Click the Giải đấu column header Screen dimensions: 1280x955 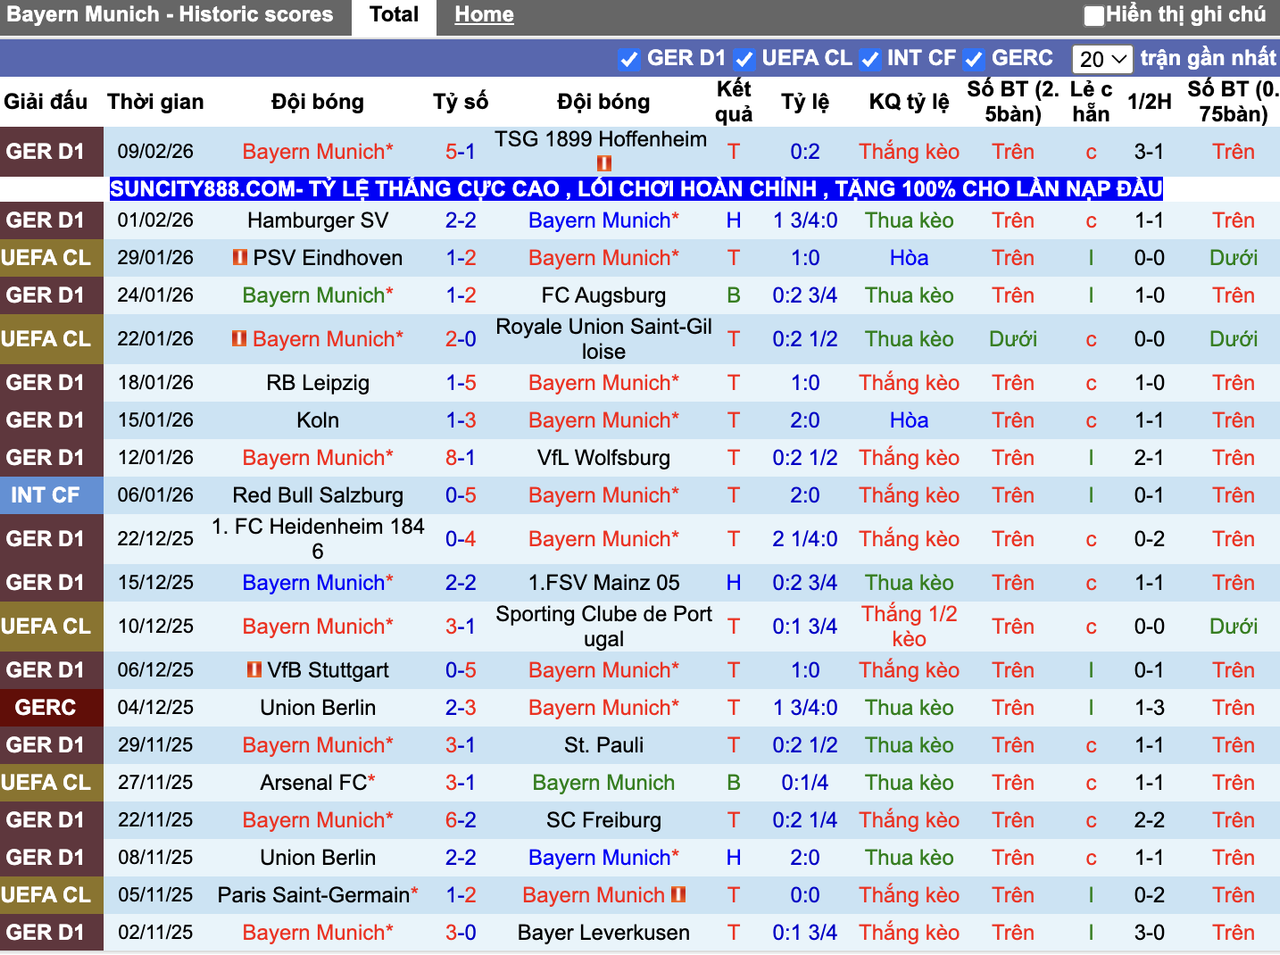click(46, 102)
